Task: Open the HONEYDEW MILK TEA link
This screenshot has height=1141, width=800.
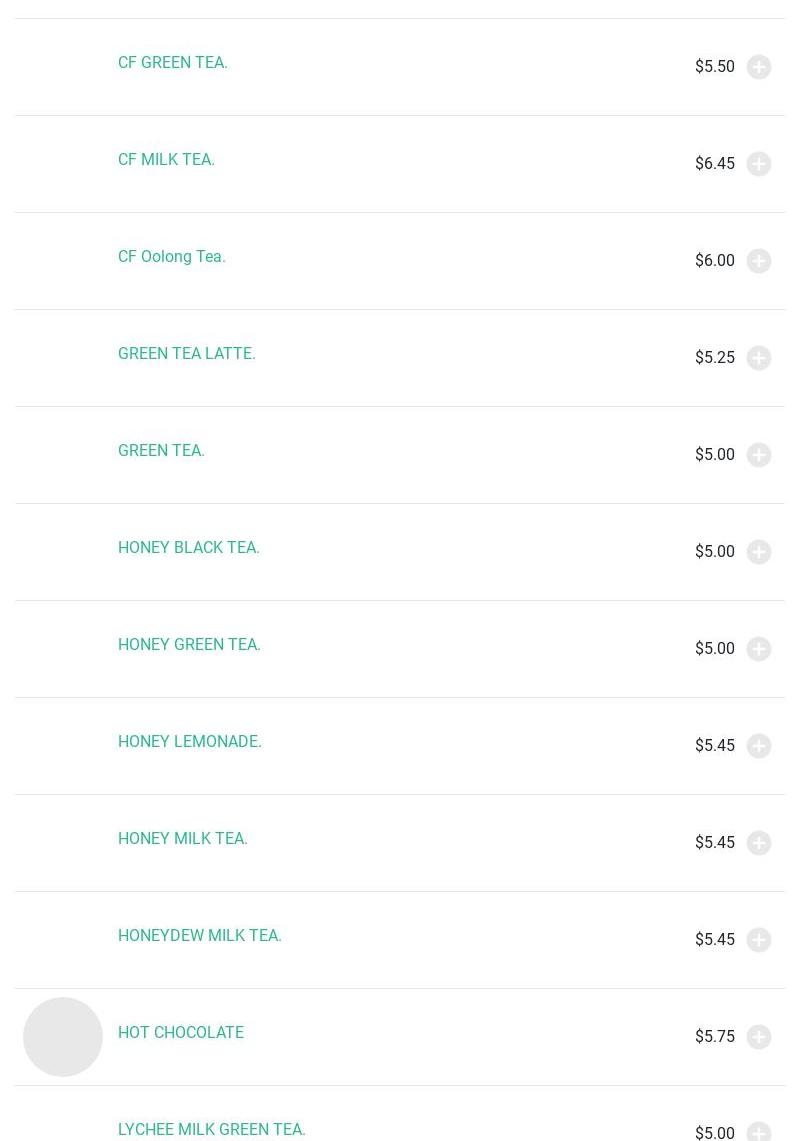Action: pyautogui.click(x=200, y=936)
